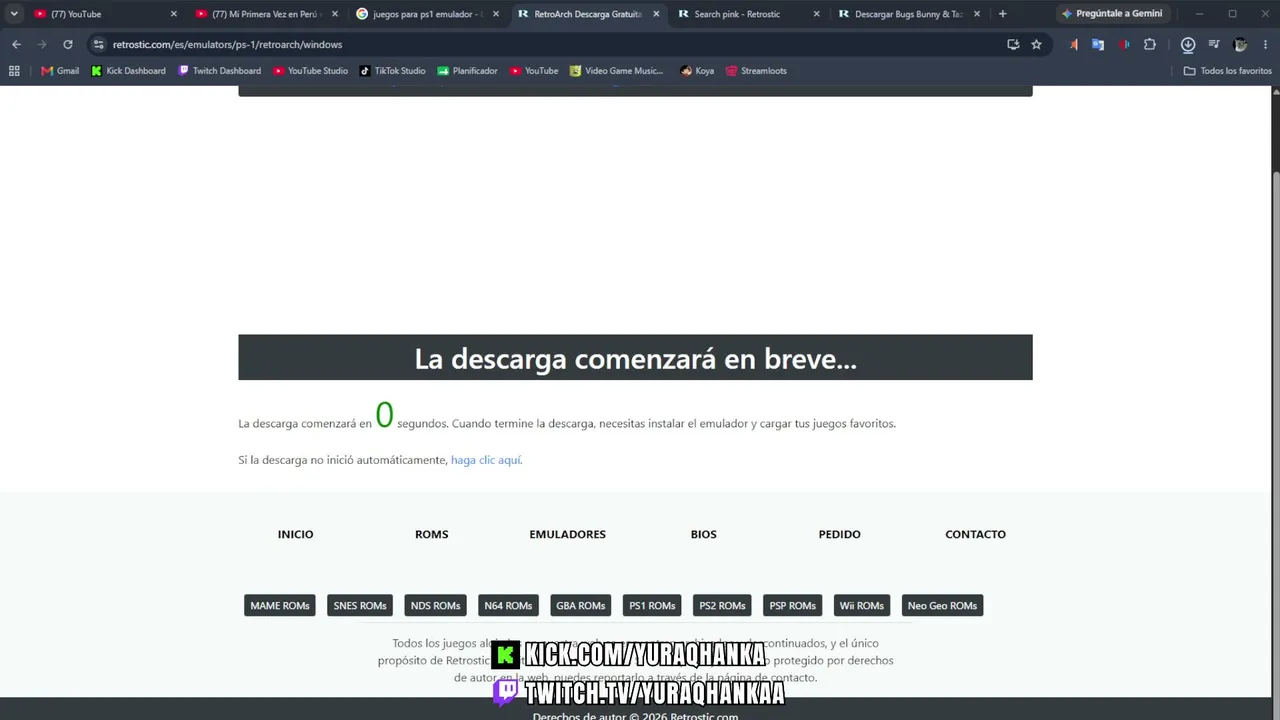Click the 'haga clic aquí' download link
This screenshot has height=720, width=1280.
486,460
